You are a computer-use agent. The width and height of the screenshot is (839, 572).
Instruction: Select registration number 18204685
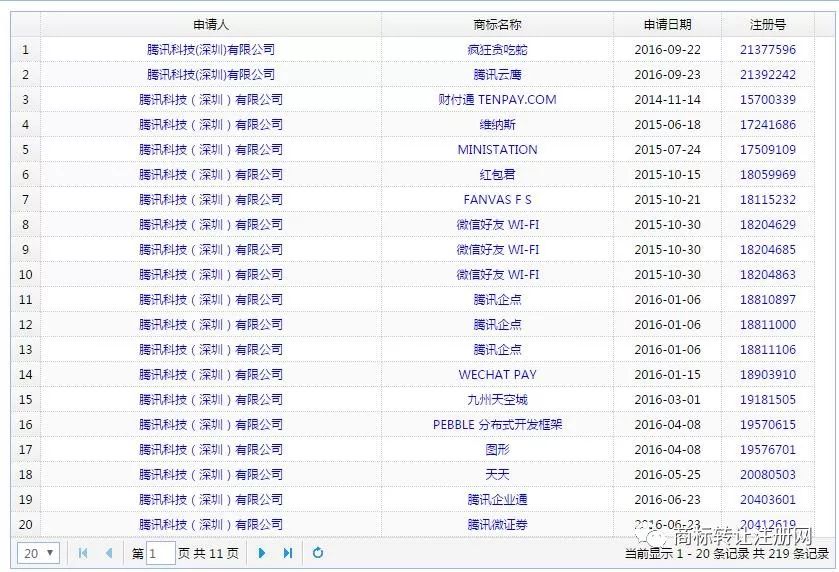(x=768, y=250)
